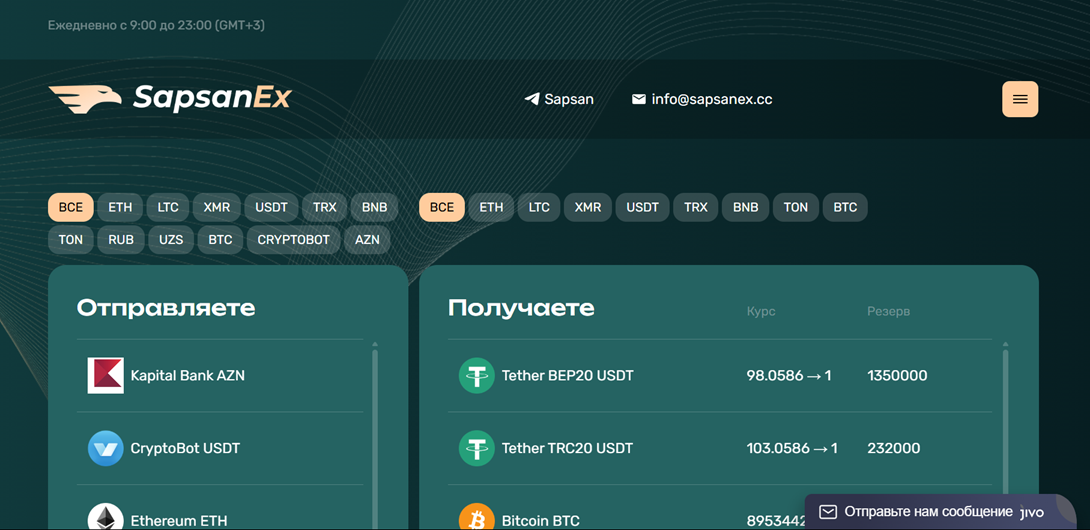The height and width of the screenshot is (530, 1090).
Task: Select the USDT filter in the send filters
Action: [271, 207]
